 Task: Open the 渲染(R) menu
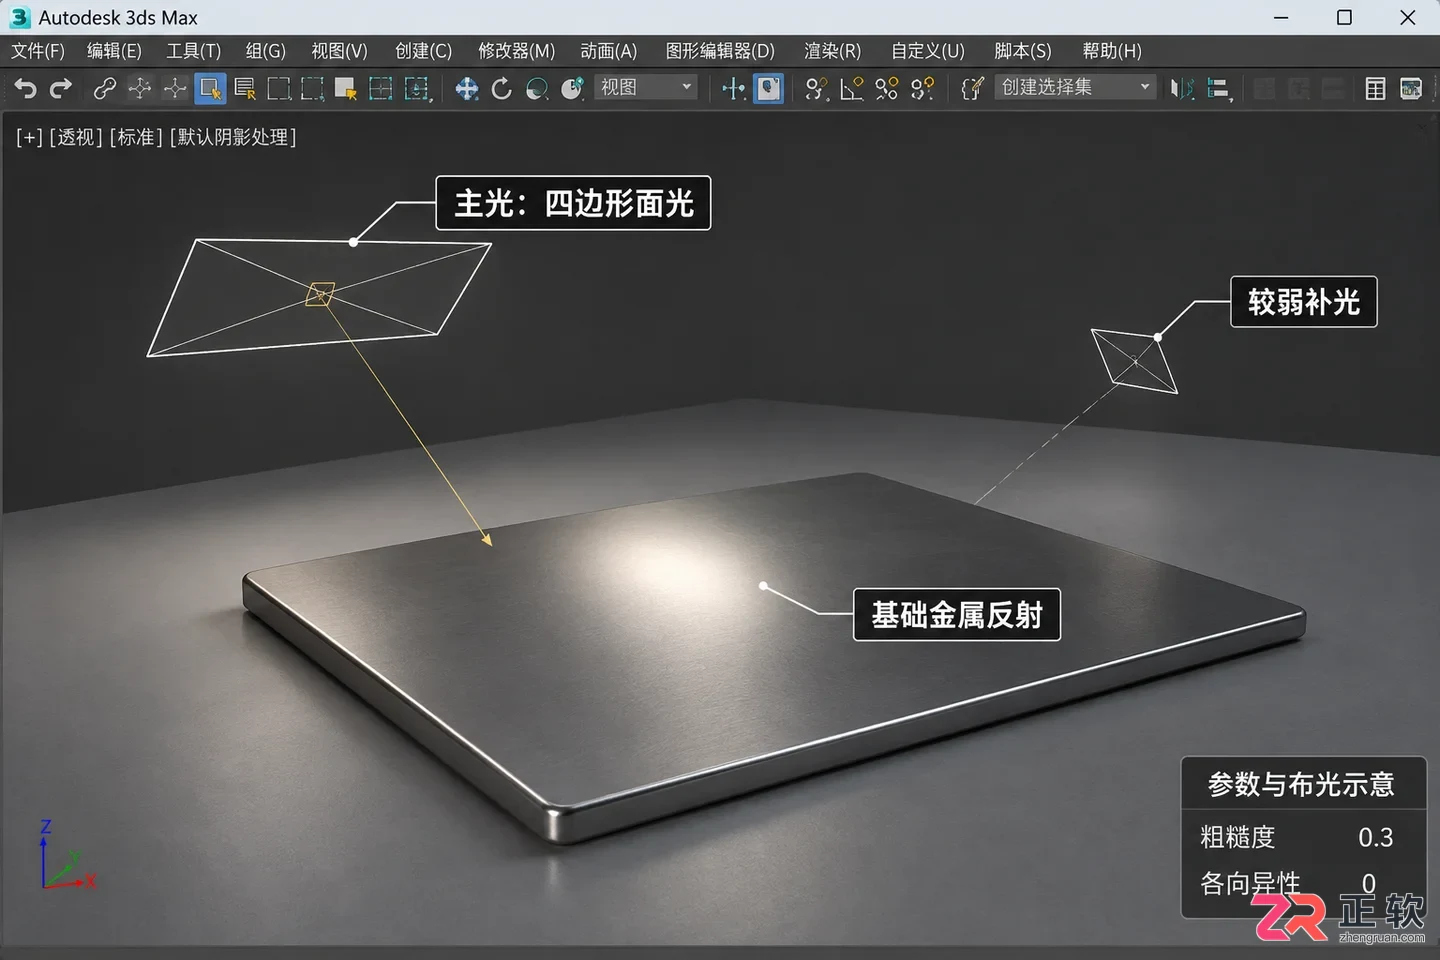[x=832, y=51]
